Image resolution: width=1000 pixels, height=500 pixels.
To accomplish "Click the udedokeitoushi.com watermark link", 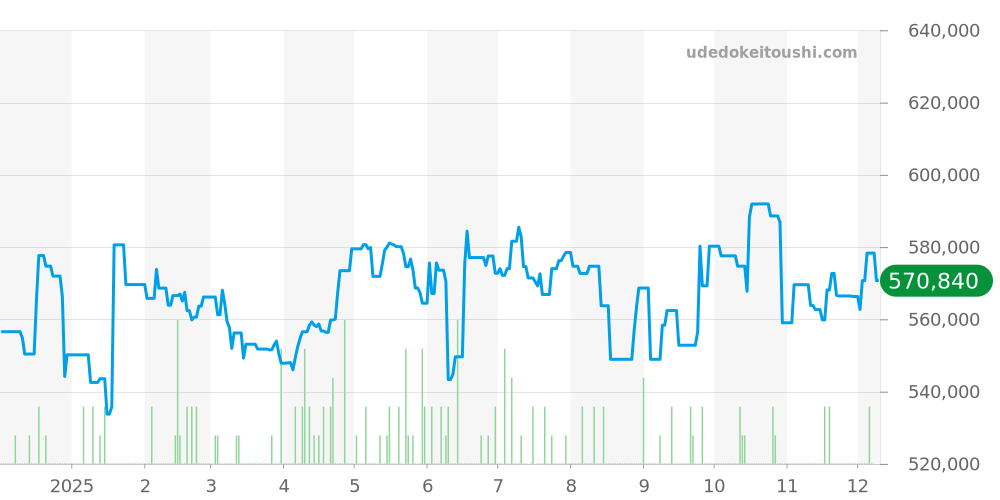I will pos(771,53).
